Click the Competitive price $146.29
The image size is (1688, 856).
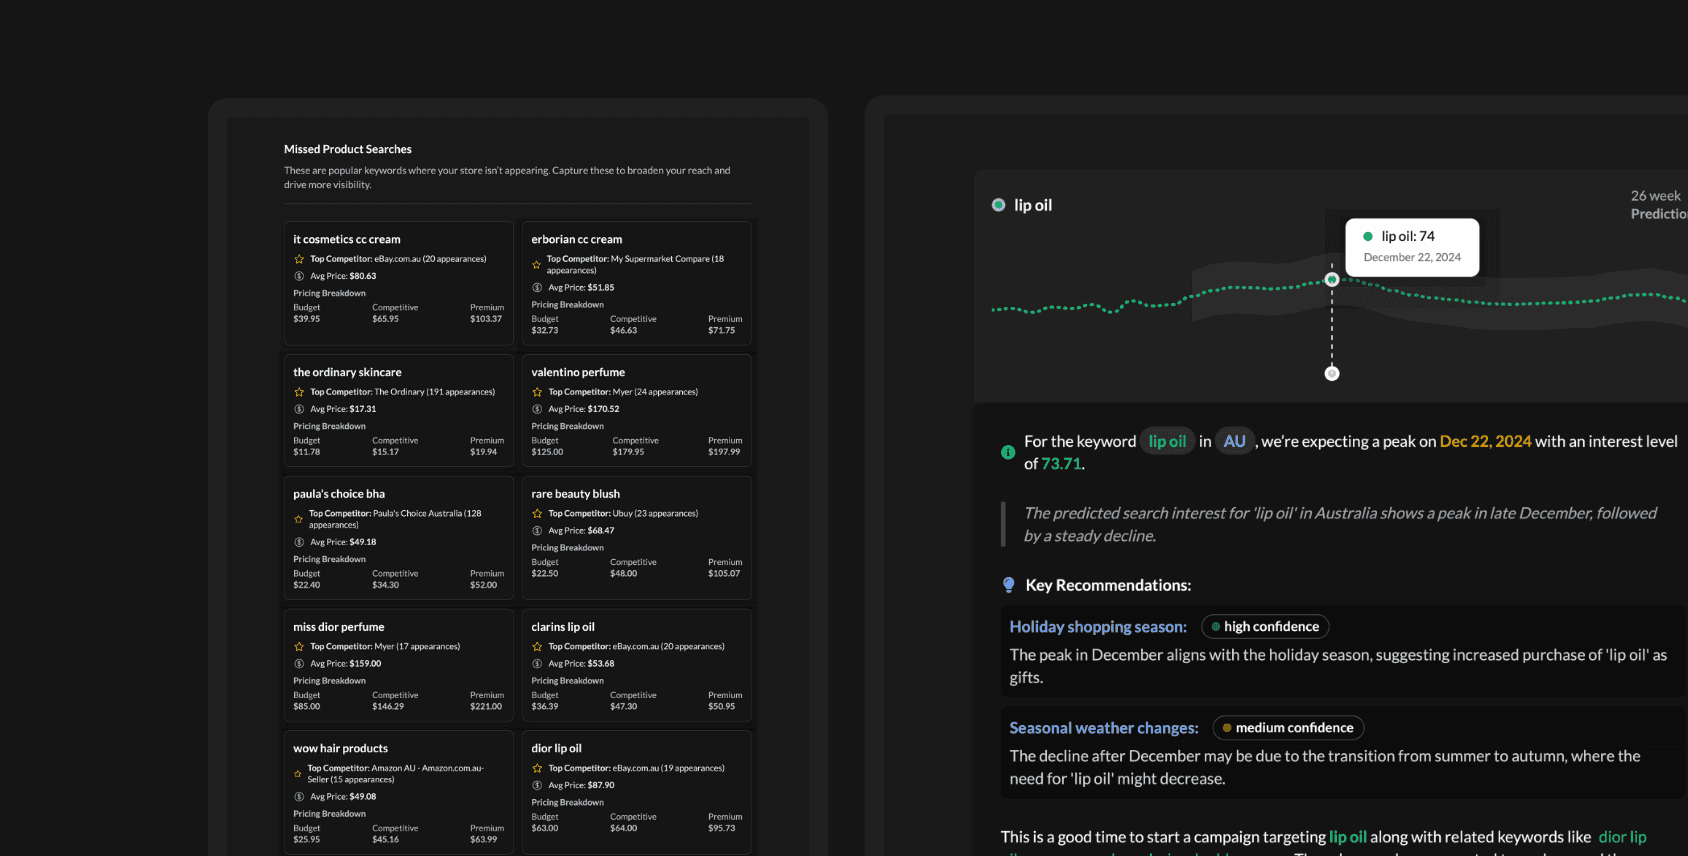pyautogui.click(x=388, y=707)
